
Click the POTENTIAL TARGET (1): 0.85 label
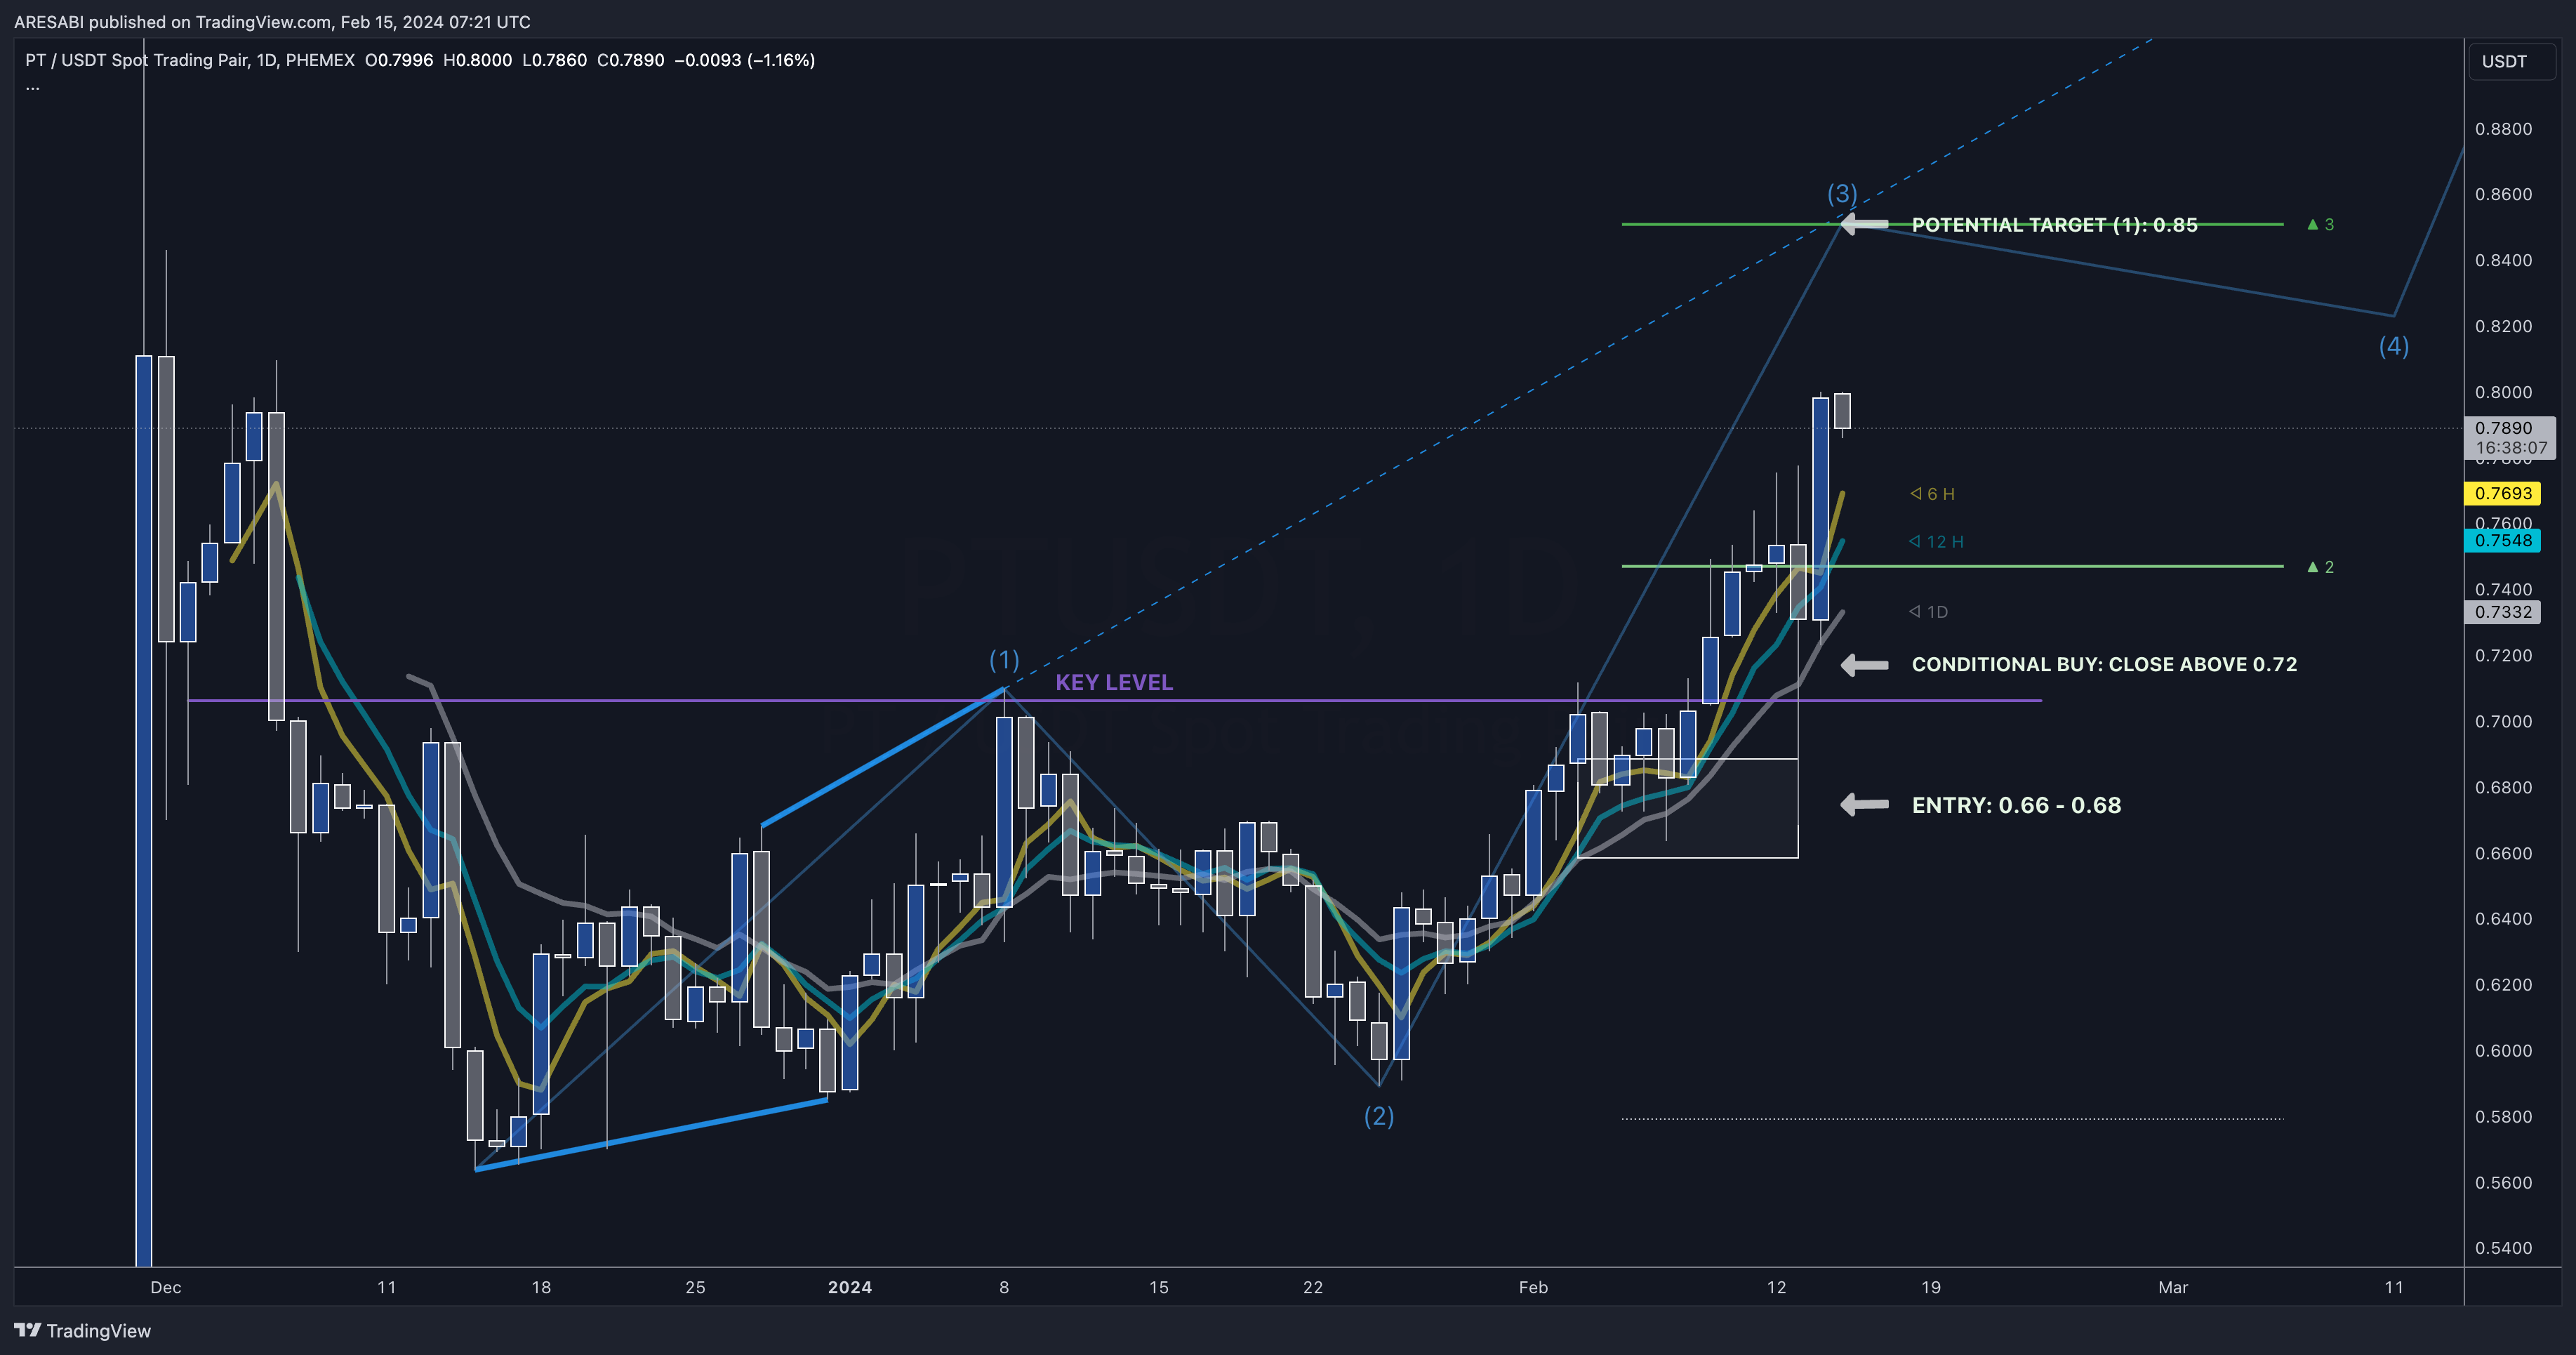click(2054, 224)
